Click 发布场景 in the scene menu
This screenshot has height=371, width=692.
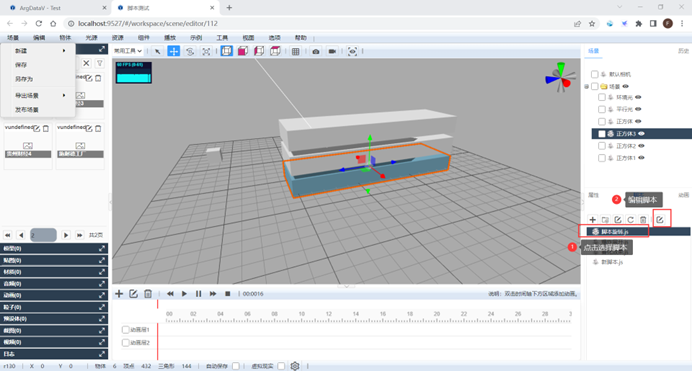coord(39,110)
